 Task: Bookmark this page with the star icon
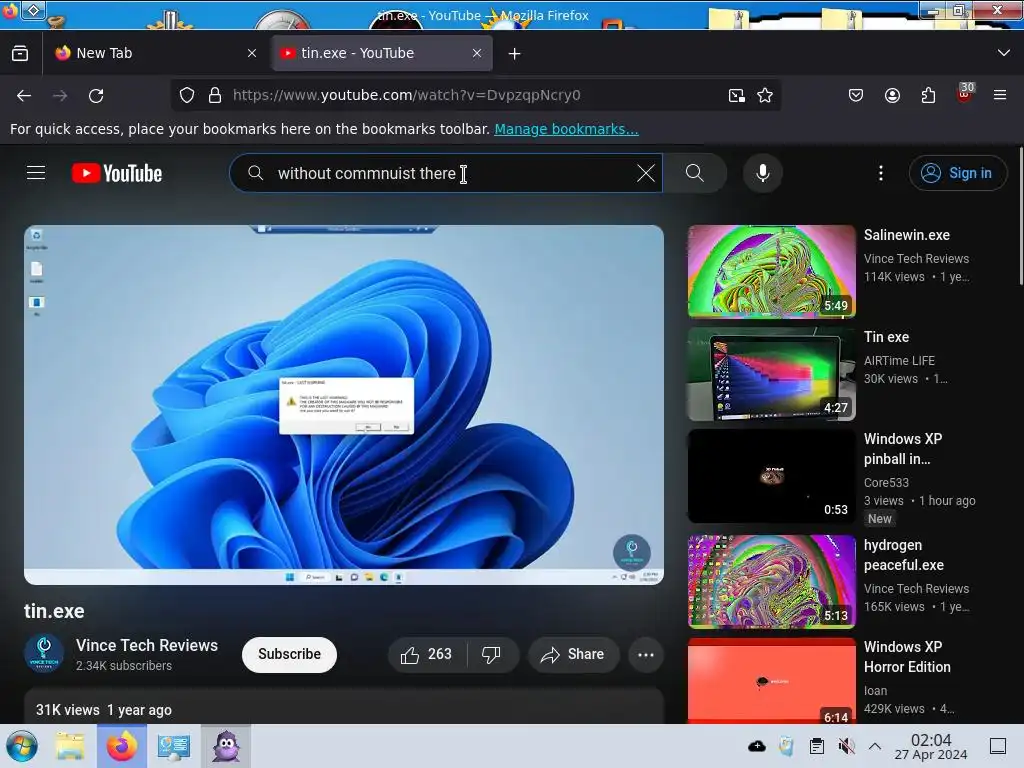pyautogui.click(x=765, y=95)
